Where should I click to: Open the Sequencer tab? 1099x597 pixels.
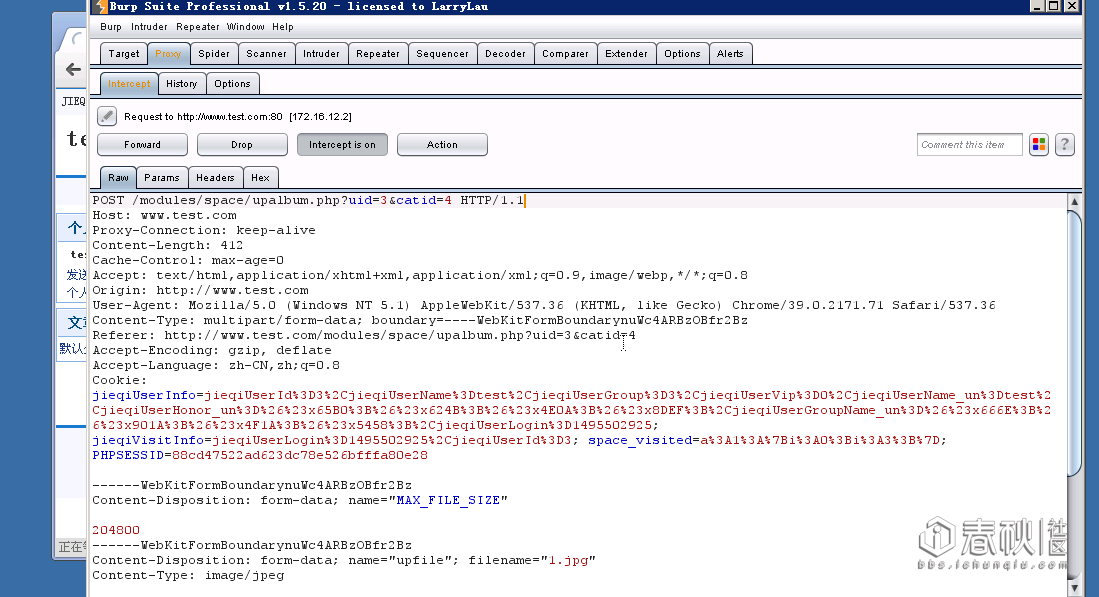point(442,53)
